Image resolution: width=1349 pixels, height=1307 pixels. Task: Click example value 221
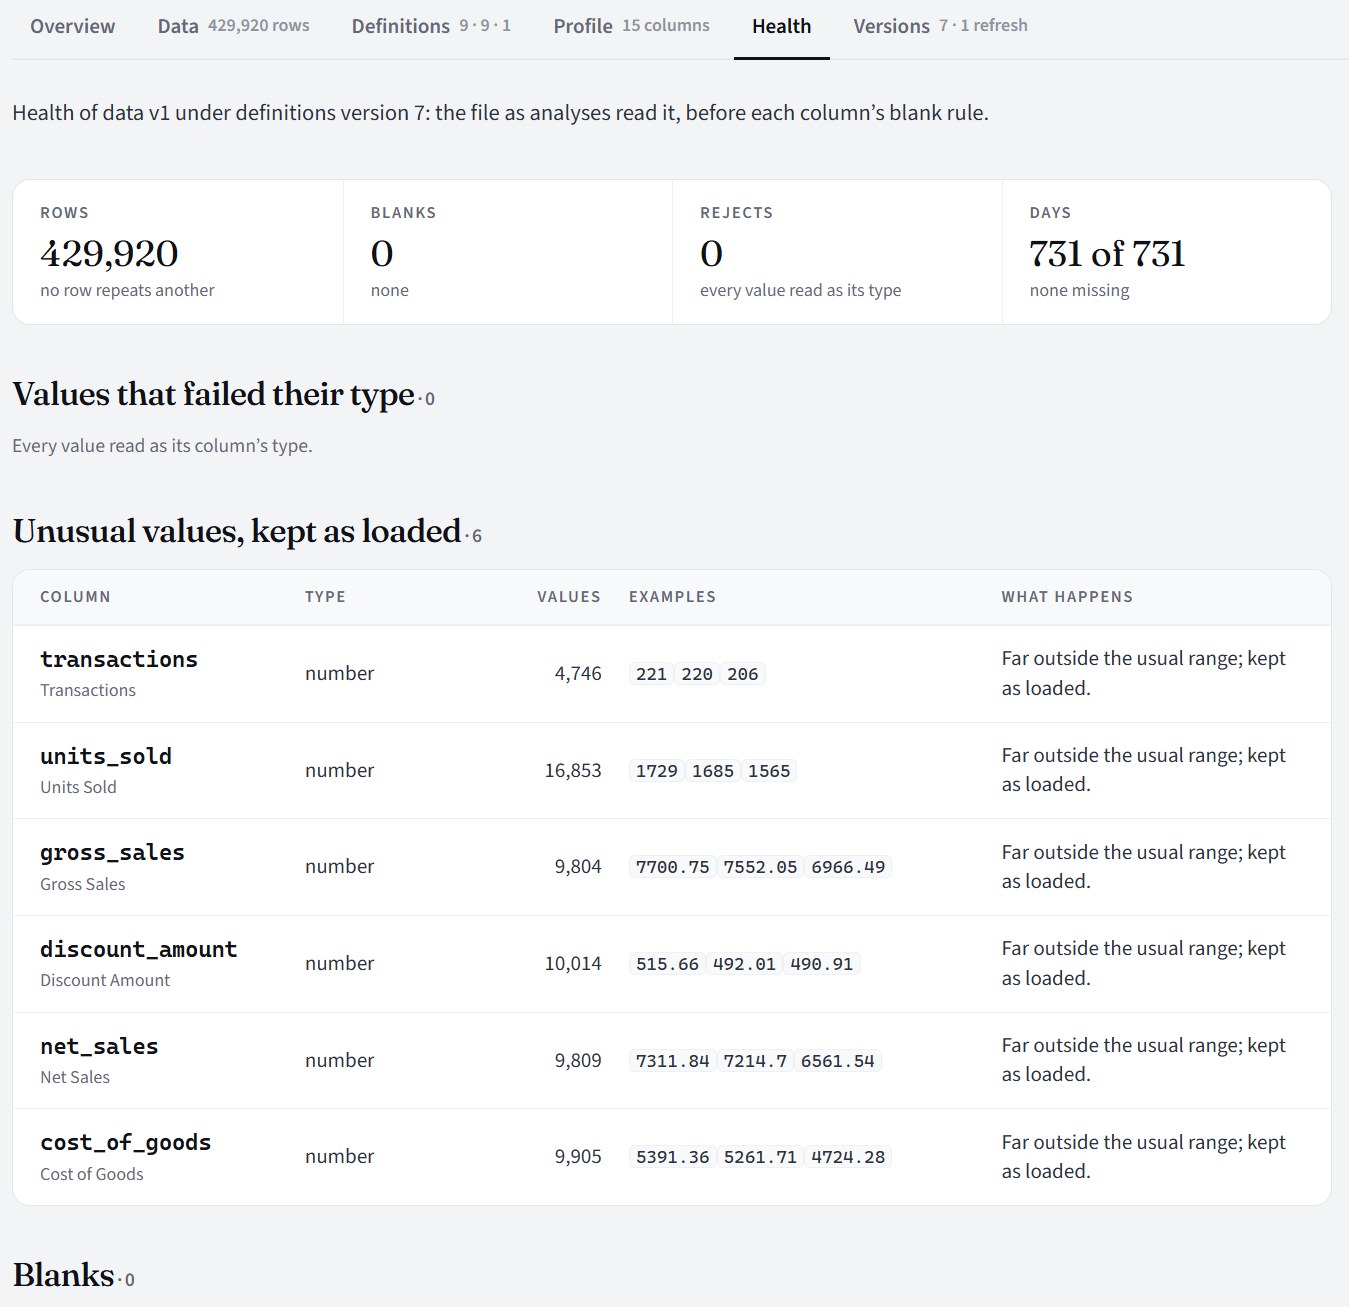[651, 674]
